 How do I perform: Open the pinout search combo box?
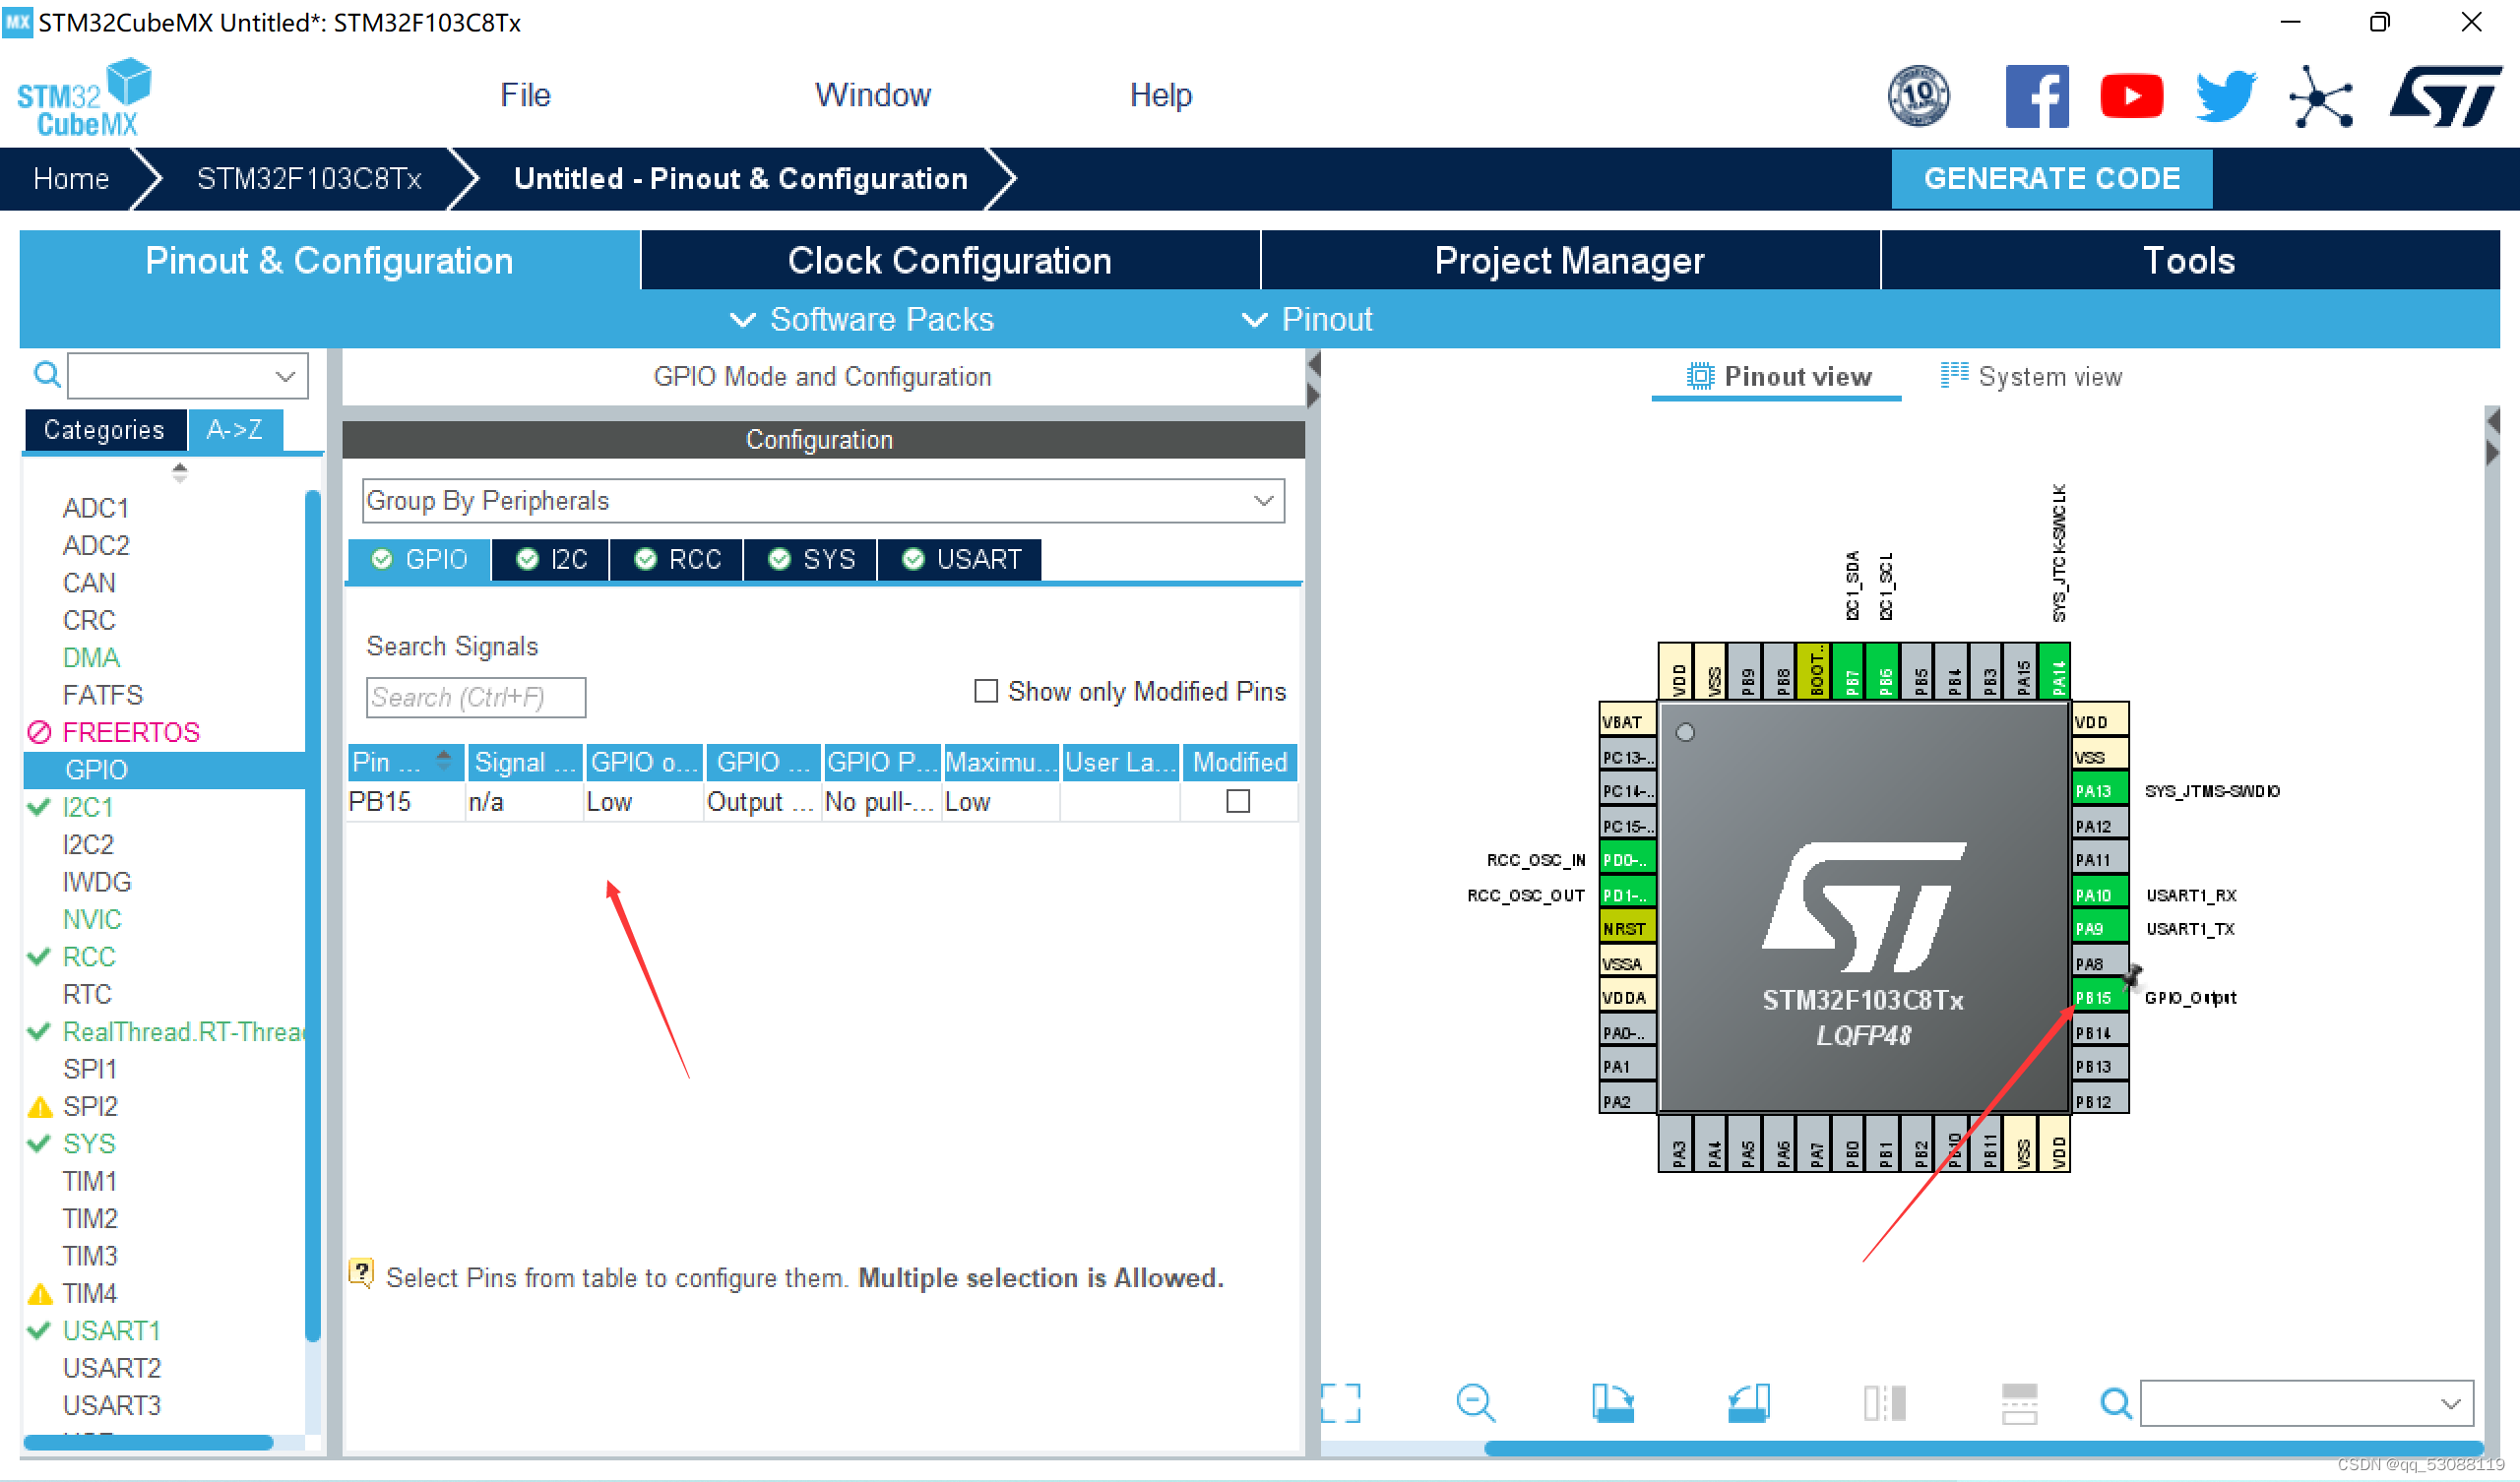coord(2306,1404)
